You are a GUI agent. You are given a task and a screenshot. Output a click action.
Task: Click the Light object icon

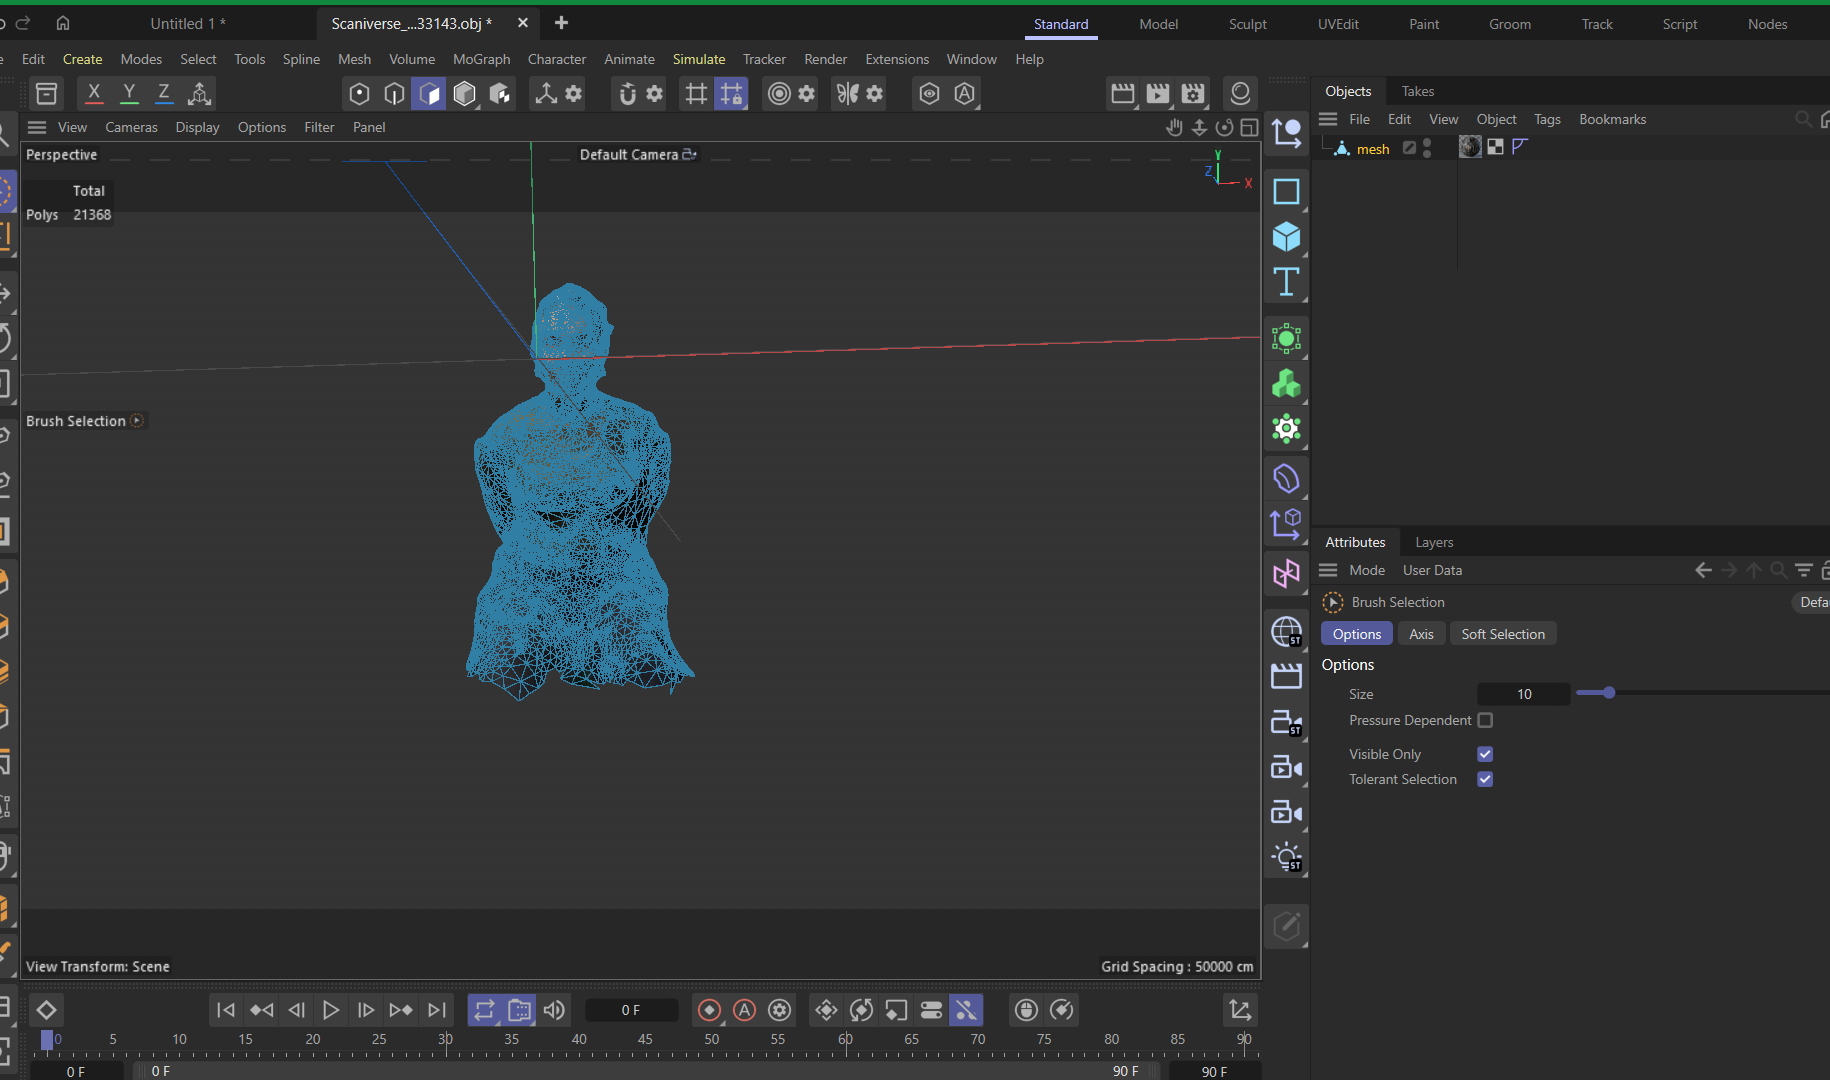[1286, 857]
